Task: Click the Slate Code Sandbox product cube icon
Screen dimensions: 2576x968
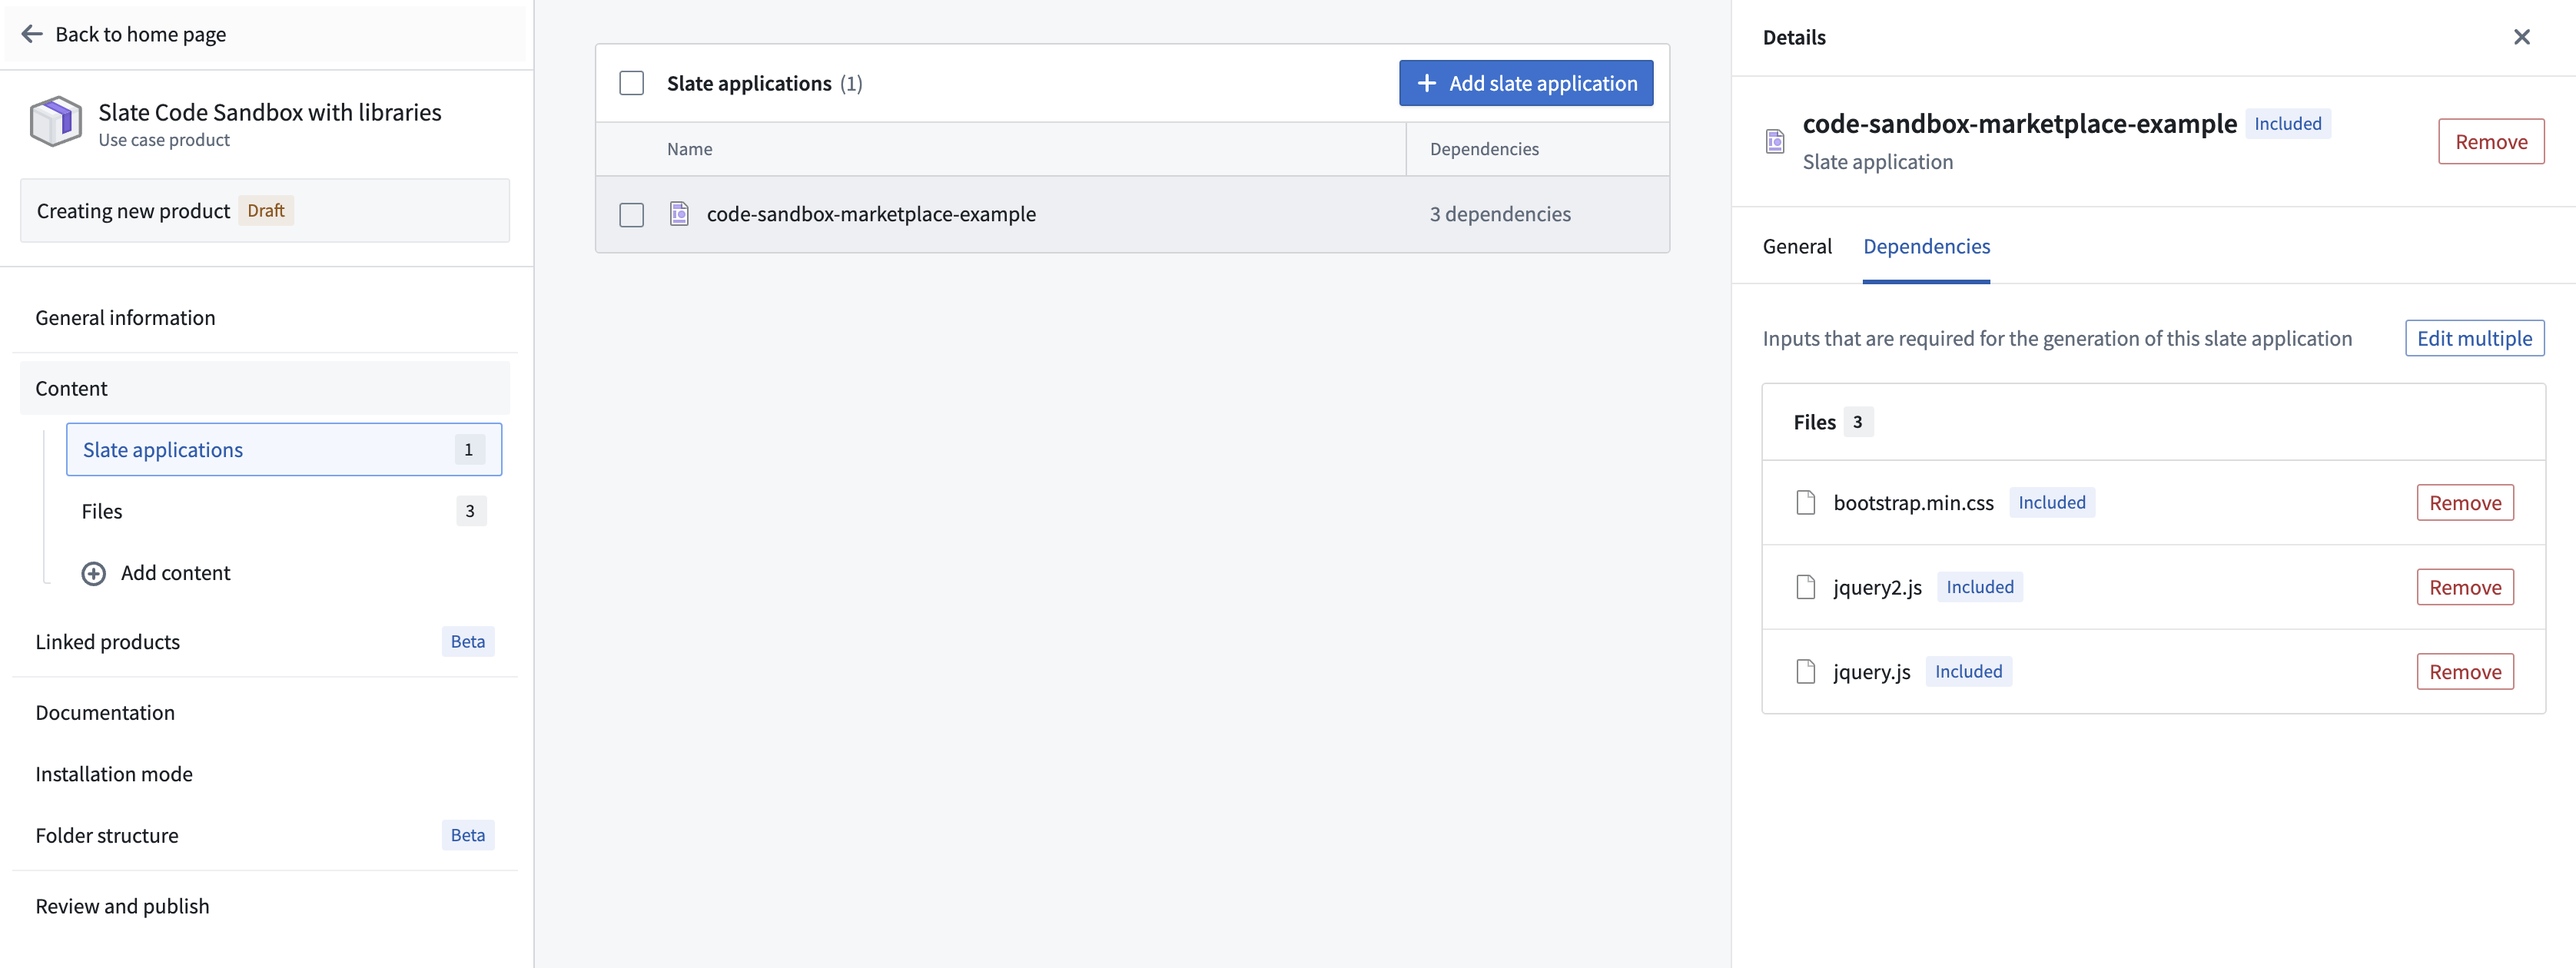Action: (x=56, y=122)
